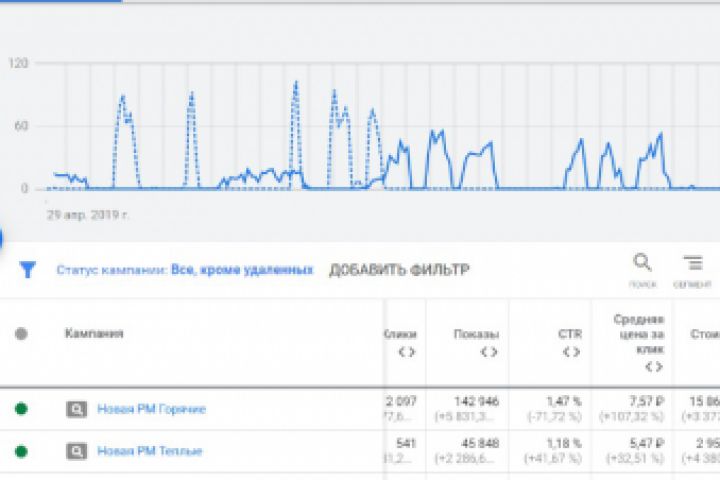Screen dimensions: 720x480
Task: Open the Новая РМ Горячие campaign link
Action: [x=151, y=408]
